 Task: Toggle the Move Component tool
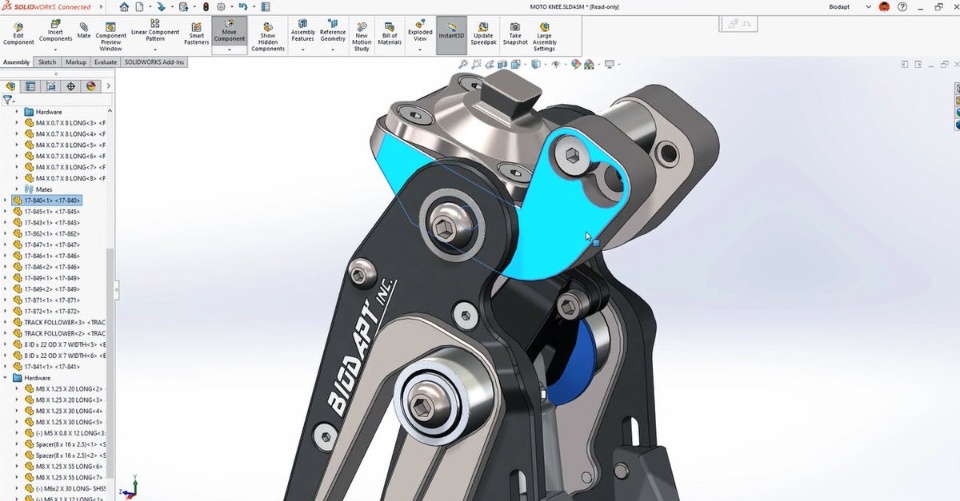230,31
